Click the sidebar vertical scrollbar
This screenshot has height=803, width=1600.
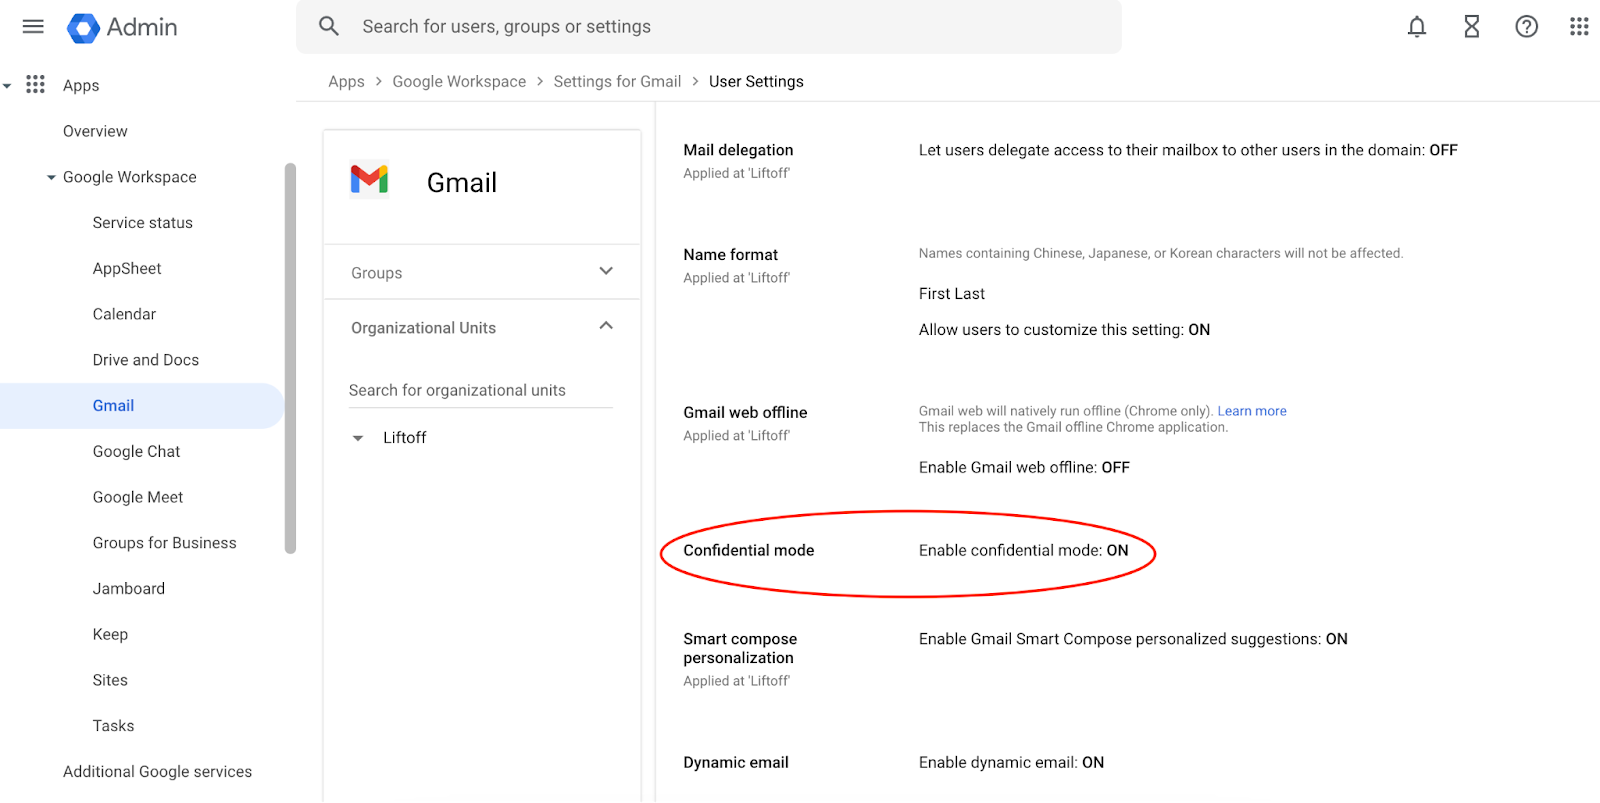[x=291, y=358]
